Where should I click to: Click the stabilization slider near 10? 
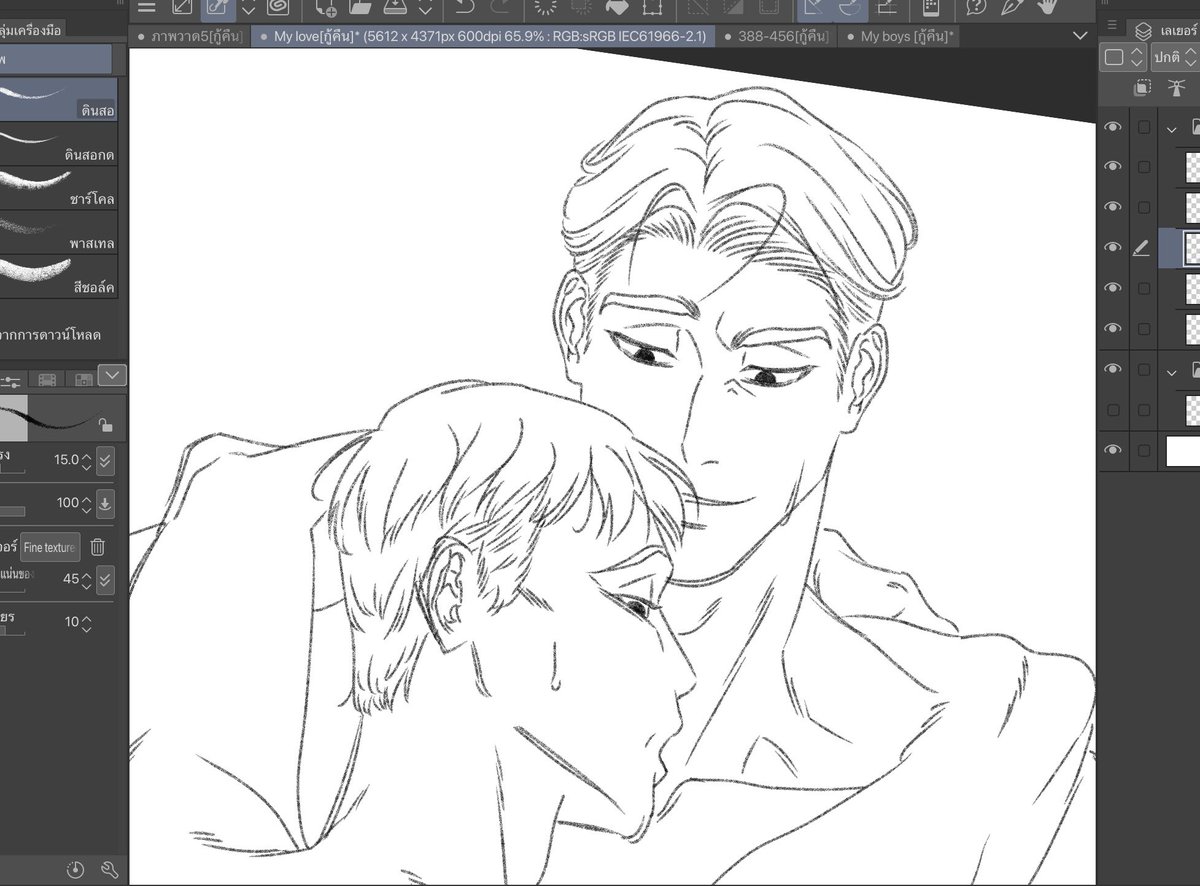point(12,631)
